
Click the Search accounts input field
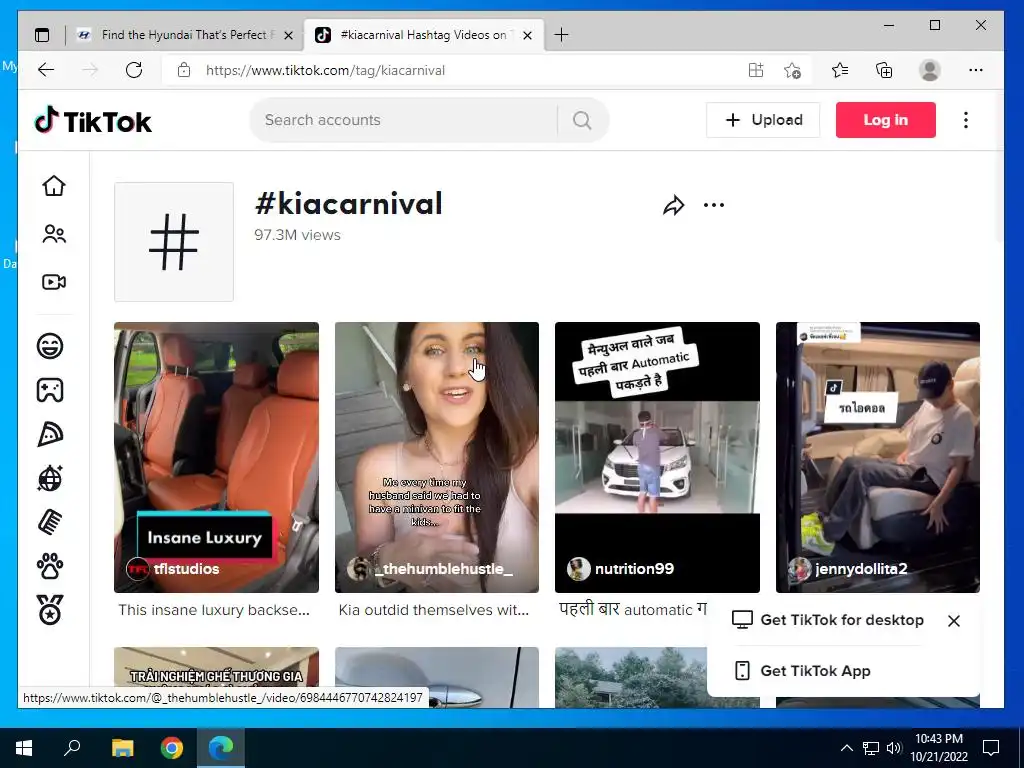(405, 120)
